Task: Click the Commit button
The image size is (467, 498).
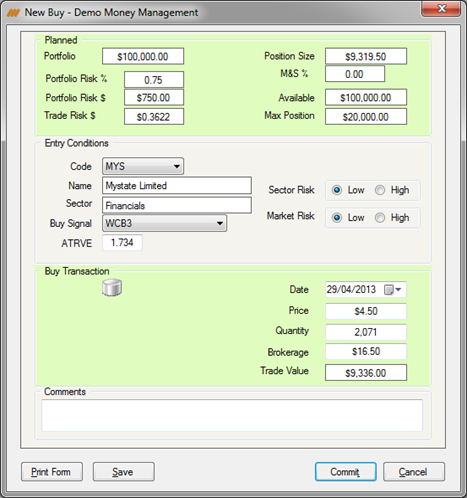Action: tap(346, 472)
